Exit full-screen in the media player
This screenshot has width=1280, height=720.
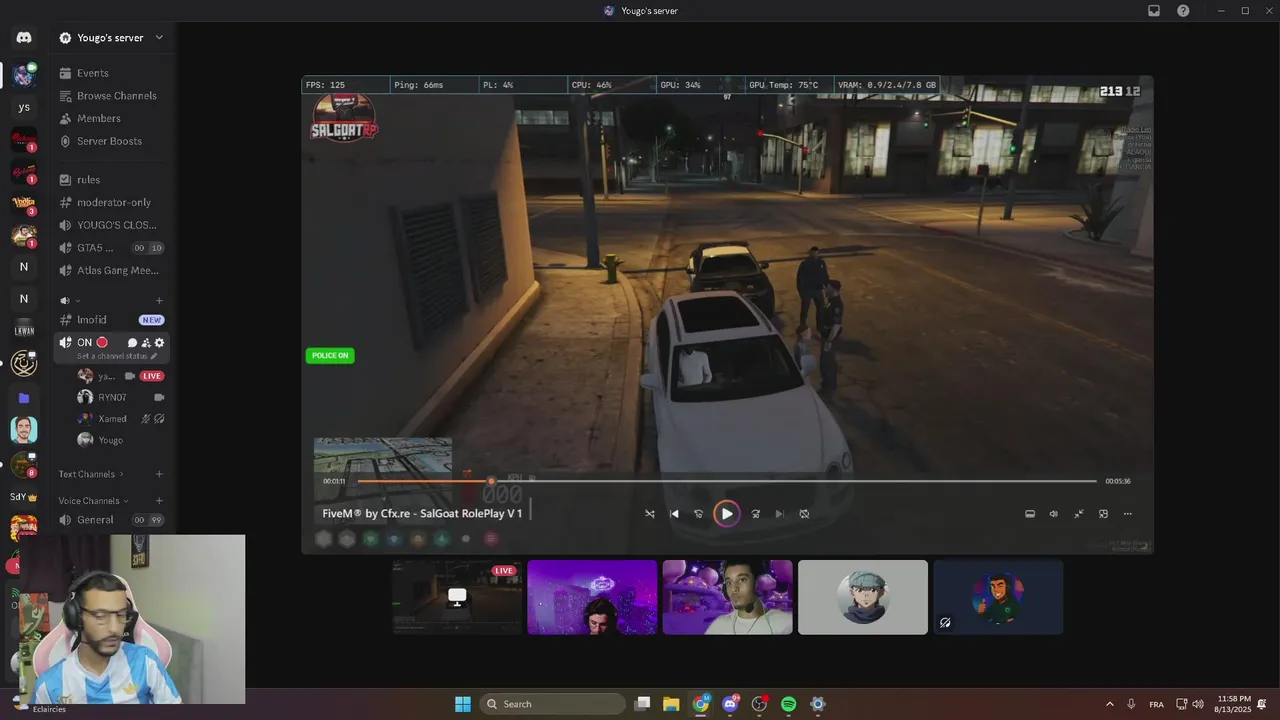click(1079, 514)
